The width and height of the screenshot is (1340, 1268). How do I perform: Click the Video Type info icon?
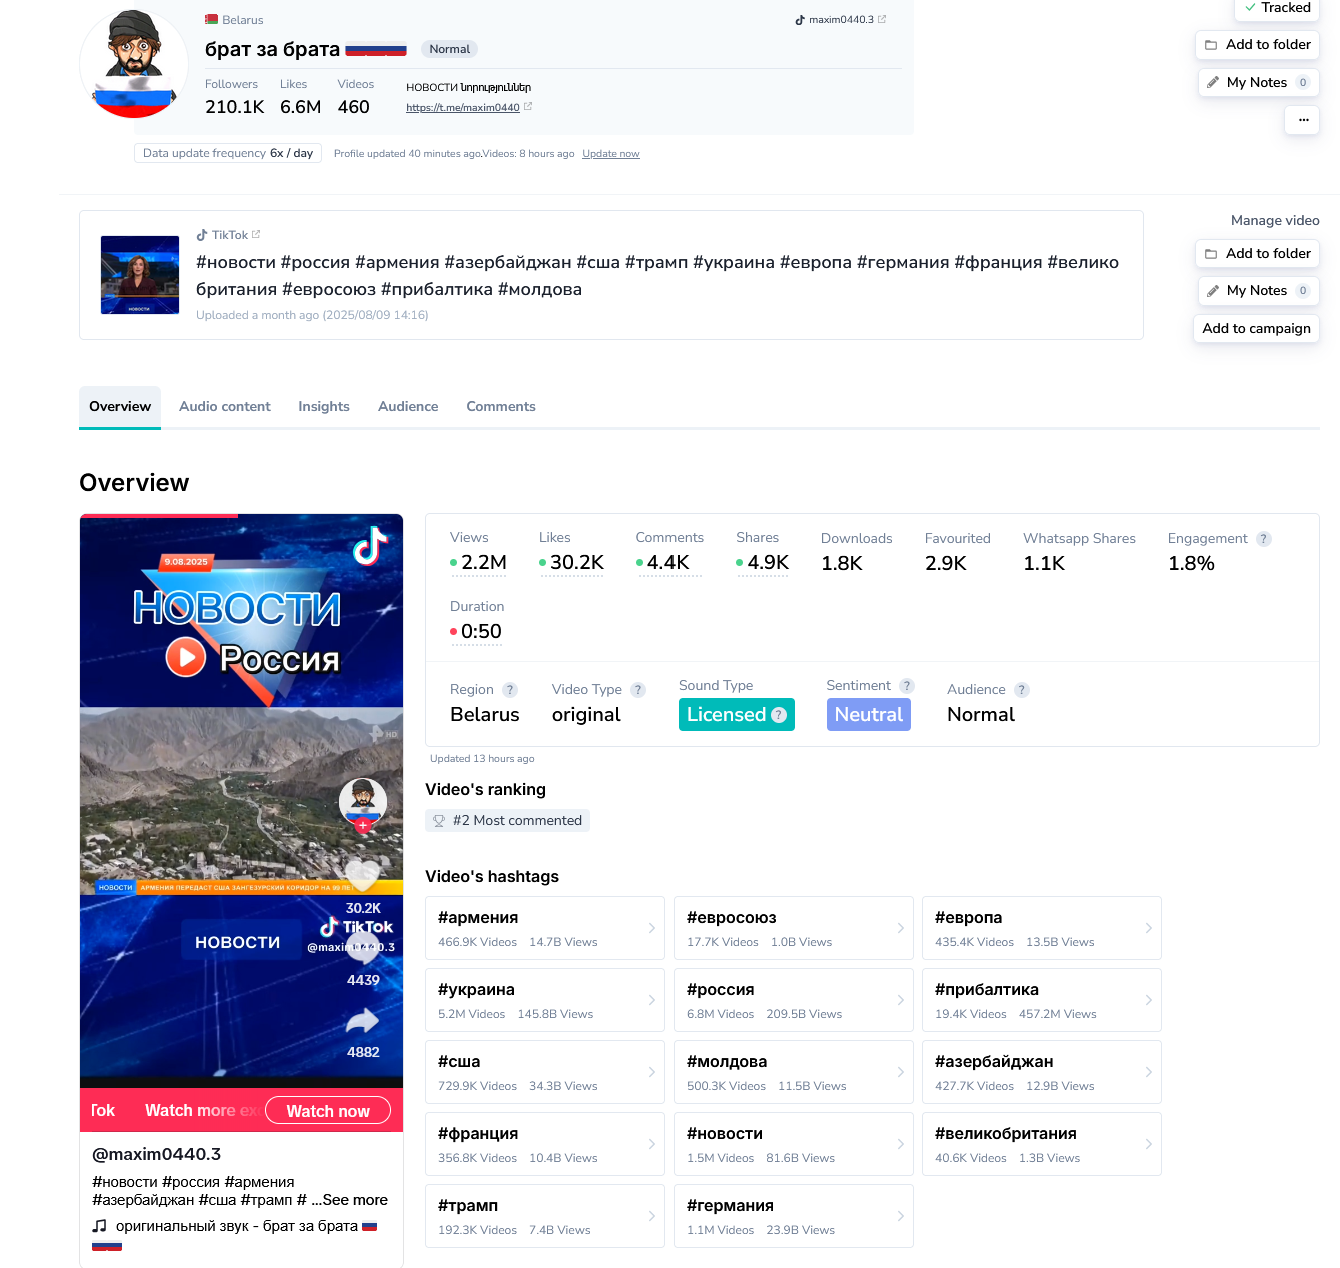click(638, 690)
